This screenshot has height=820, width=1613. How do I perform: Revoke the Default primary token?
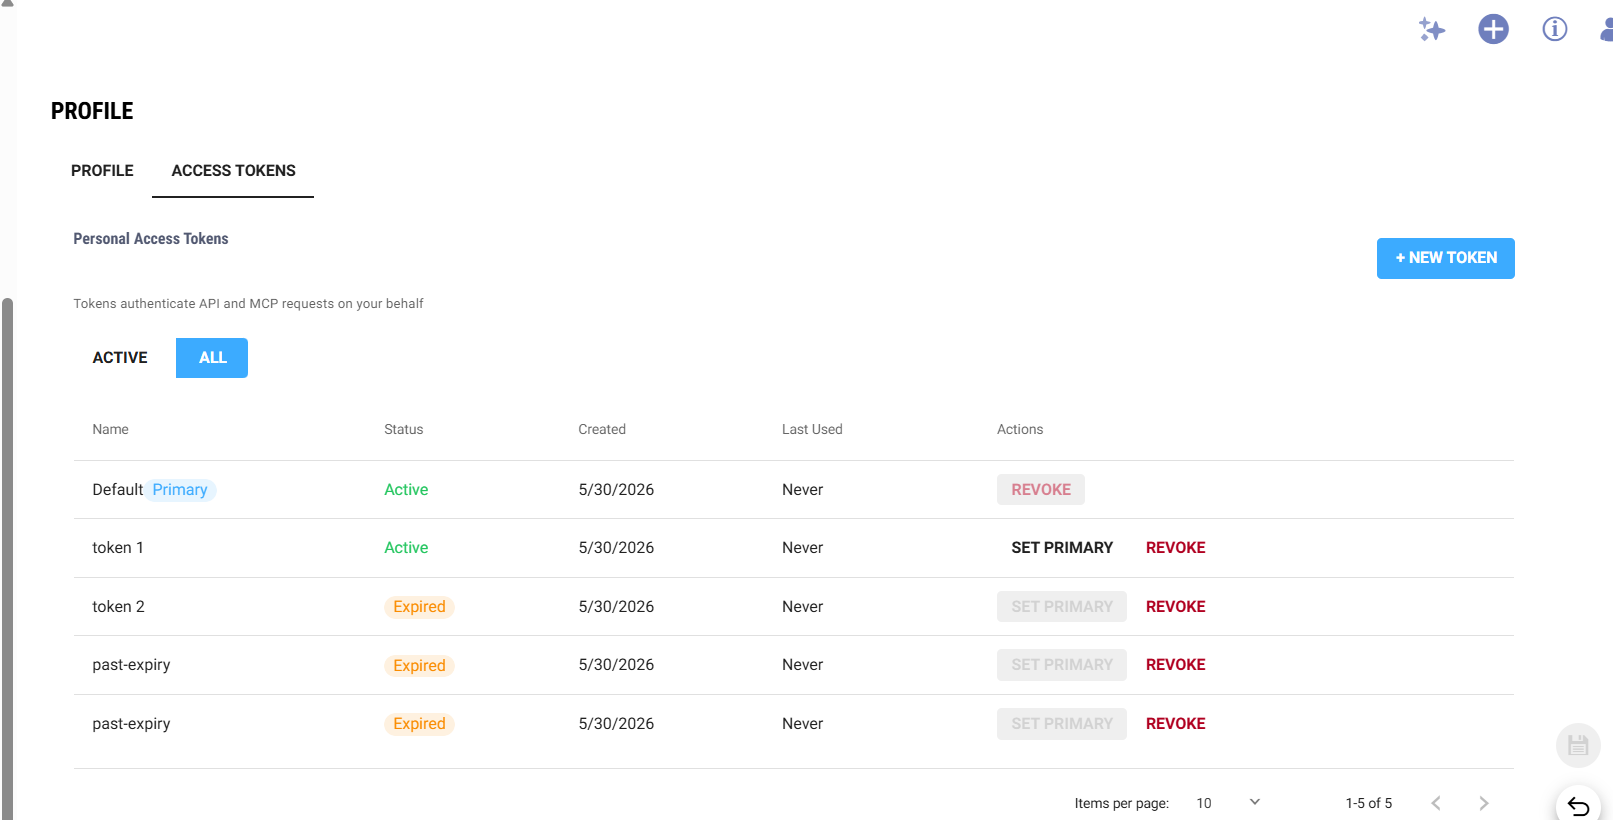1041,490
